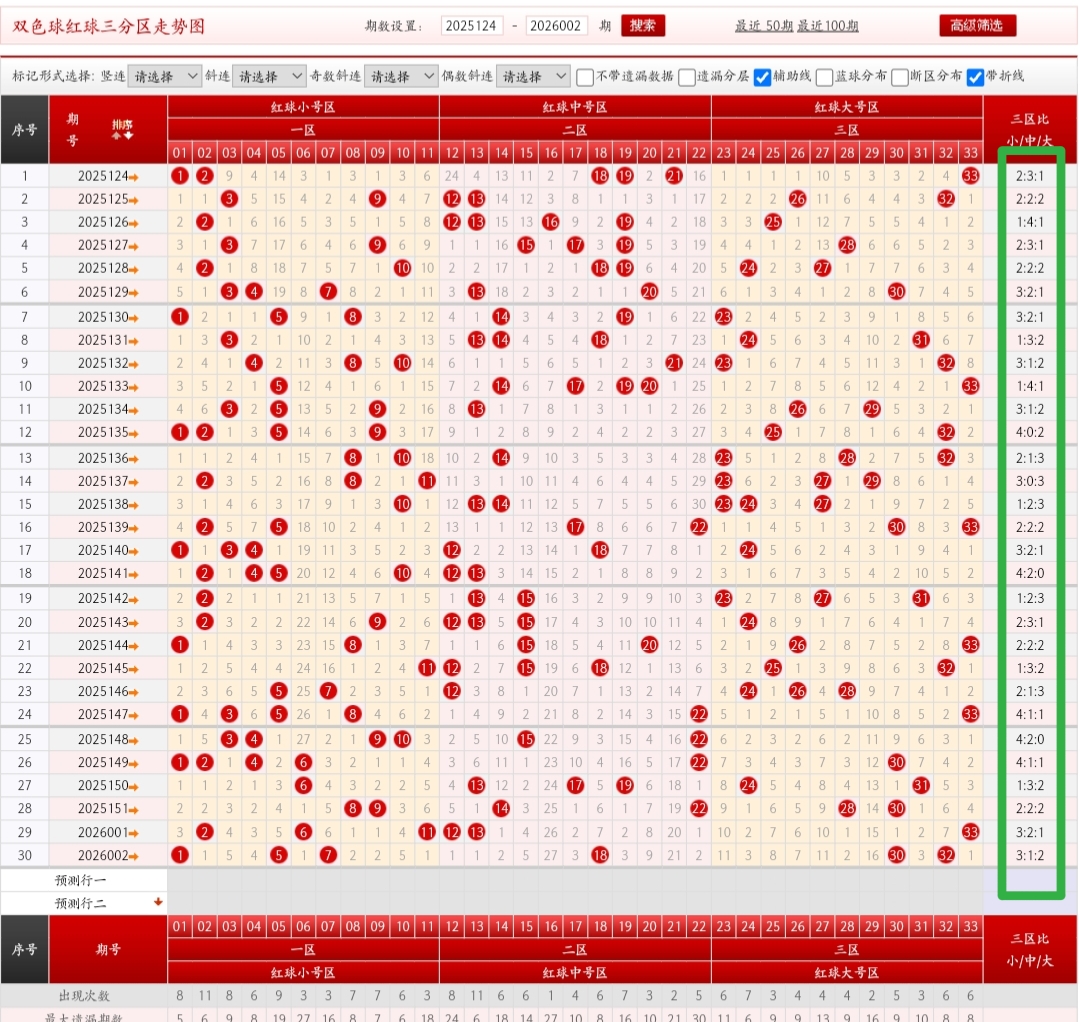Click top header column 33
The width and height of the screenshot is (1080, 1022).
970,153
